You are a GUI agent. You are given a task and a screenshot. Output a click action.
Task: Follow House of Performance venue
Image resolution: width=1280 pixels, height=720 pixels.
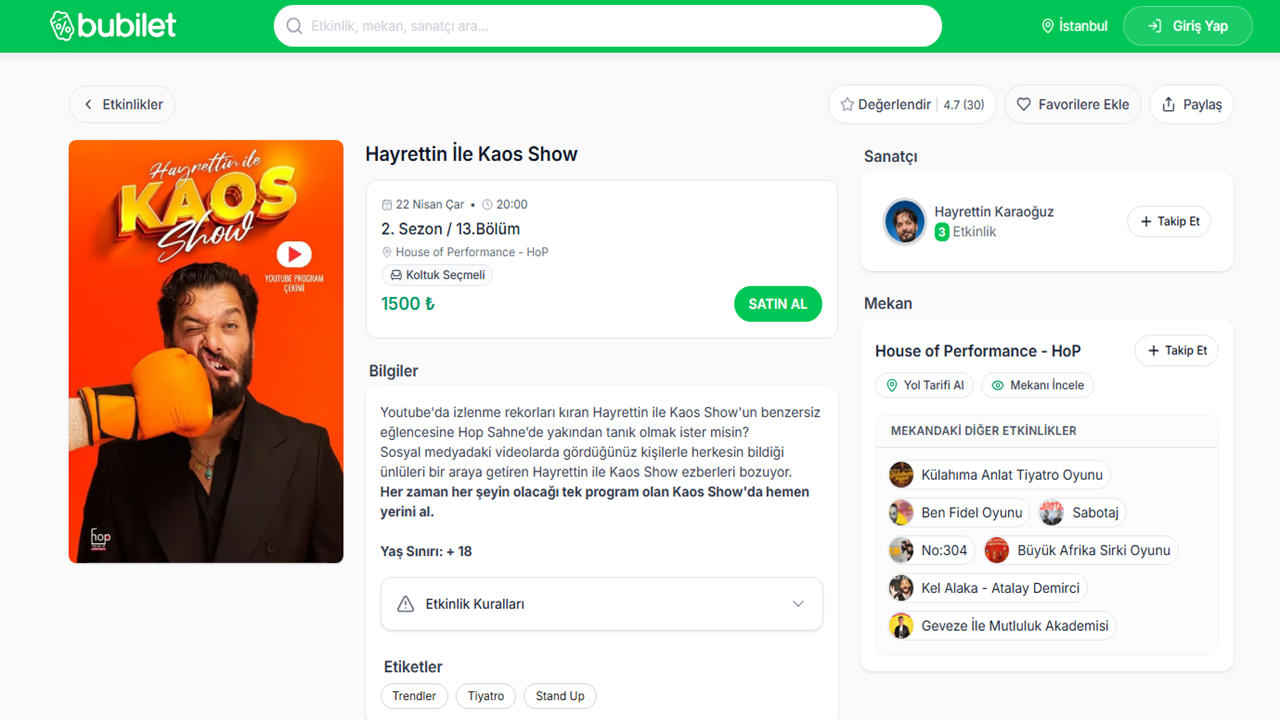(x=1176, y=351)
